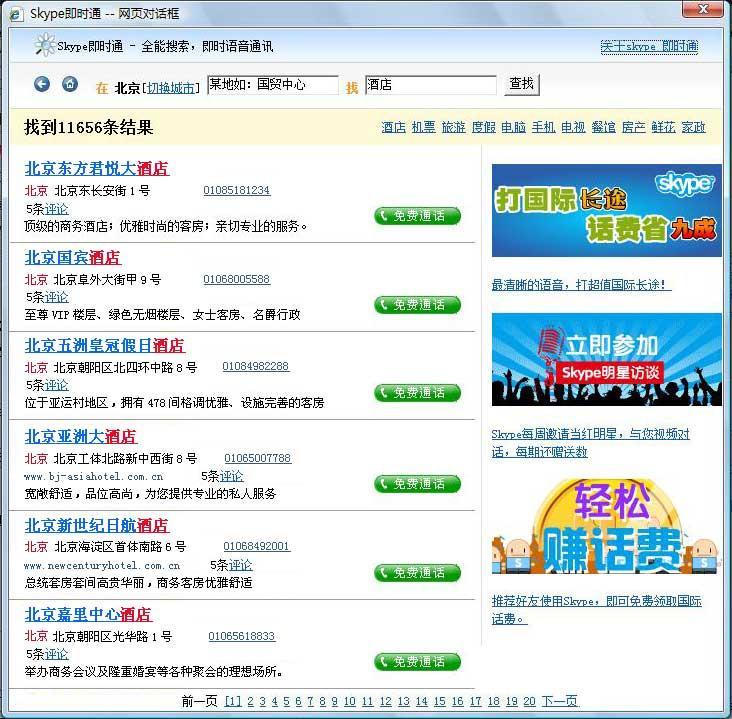Screen dimensions: 732x719
Task: Click the 查找 search button
Action: 522,84
